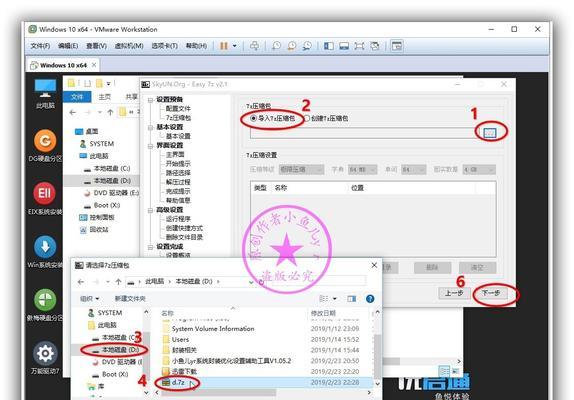Click the blue help icon in file dialog
Screen dimensions: 574x400
370,299
